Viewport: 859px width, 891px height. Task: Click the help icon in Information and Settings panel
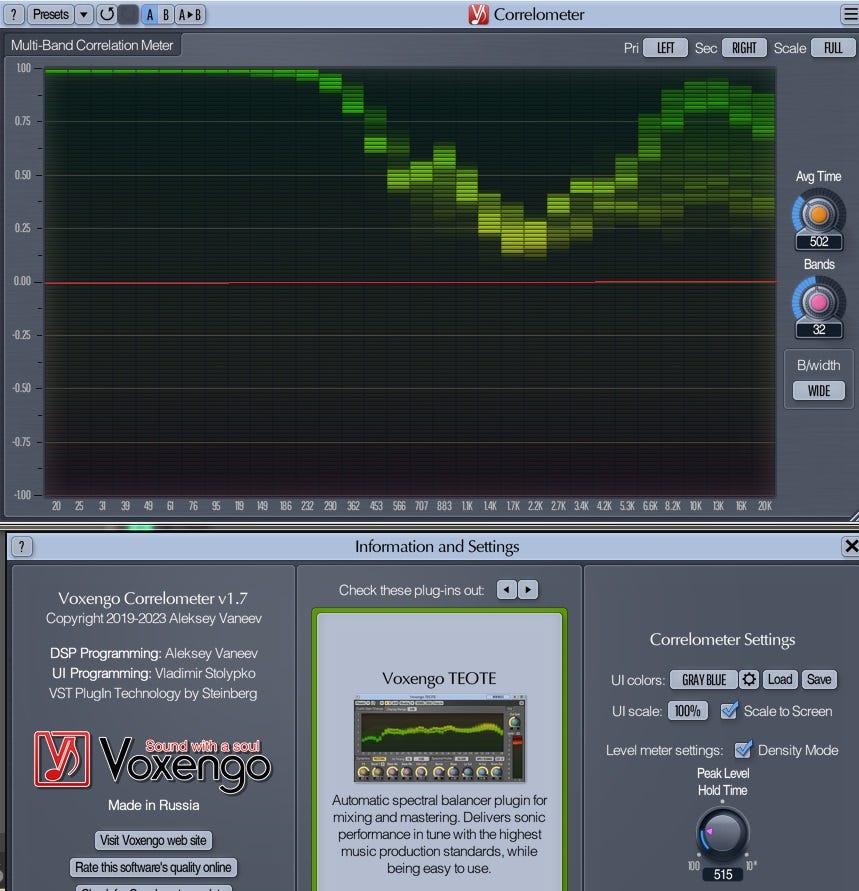coord(21,546)
